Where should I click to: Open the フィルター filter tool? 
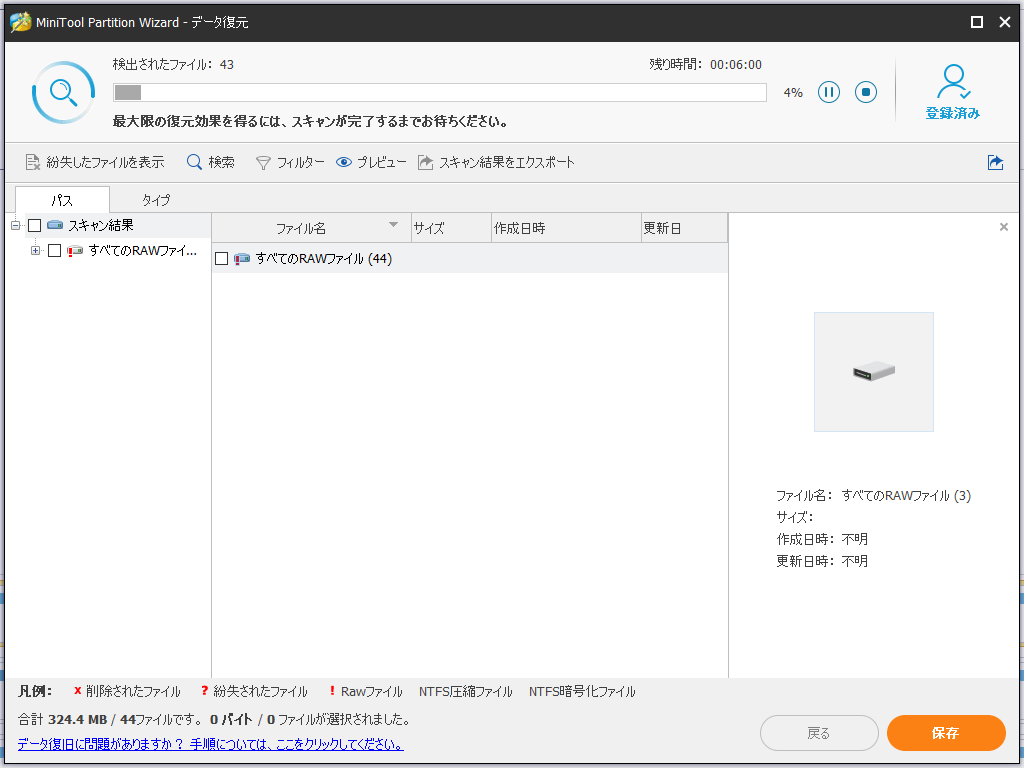coord(264,162)
